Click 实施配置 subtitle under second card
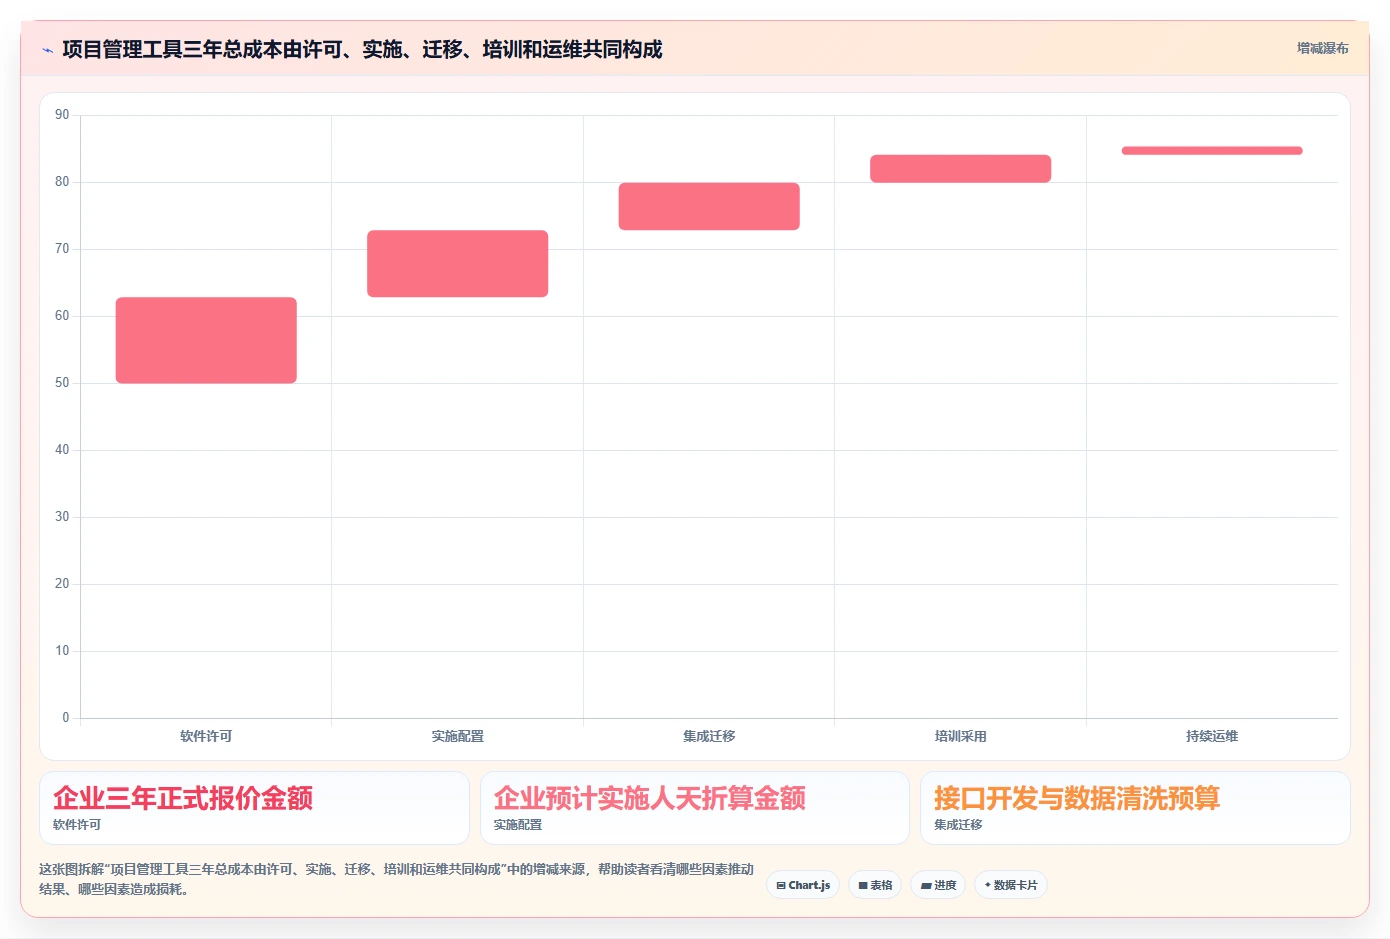Viewport: 1390px width, 939px height. pos(518,825)
